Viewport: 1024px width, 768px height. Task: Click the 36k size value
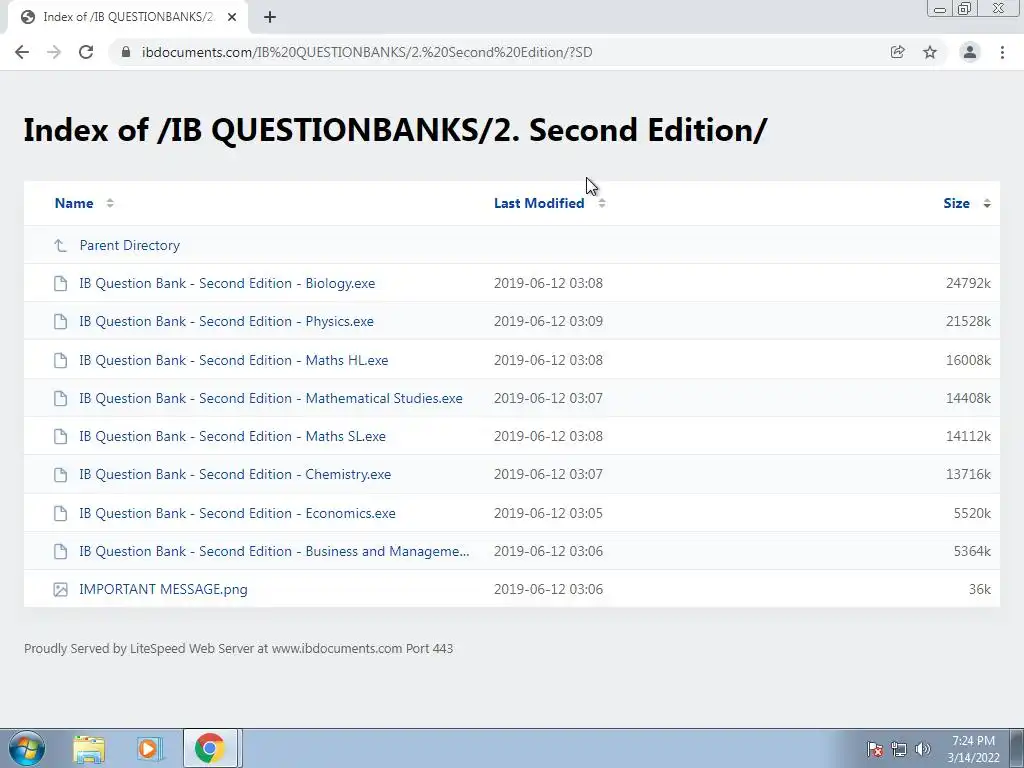pyautogui.click(x=980, y=589)
